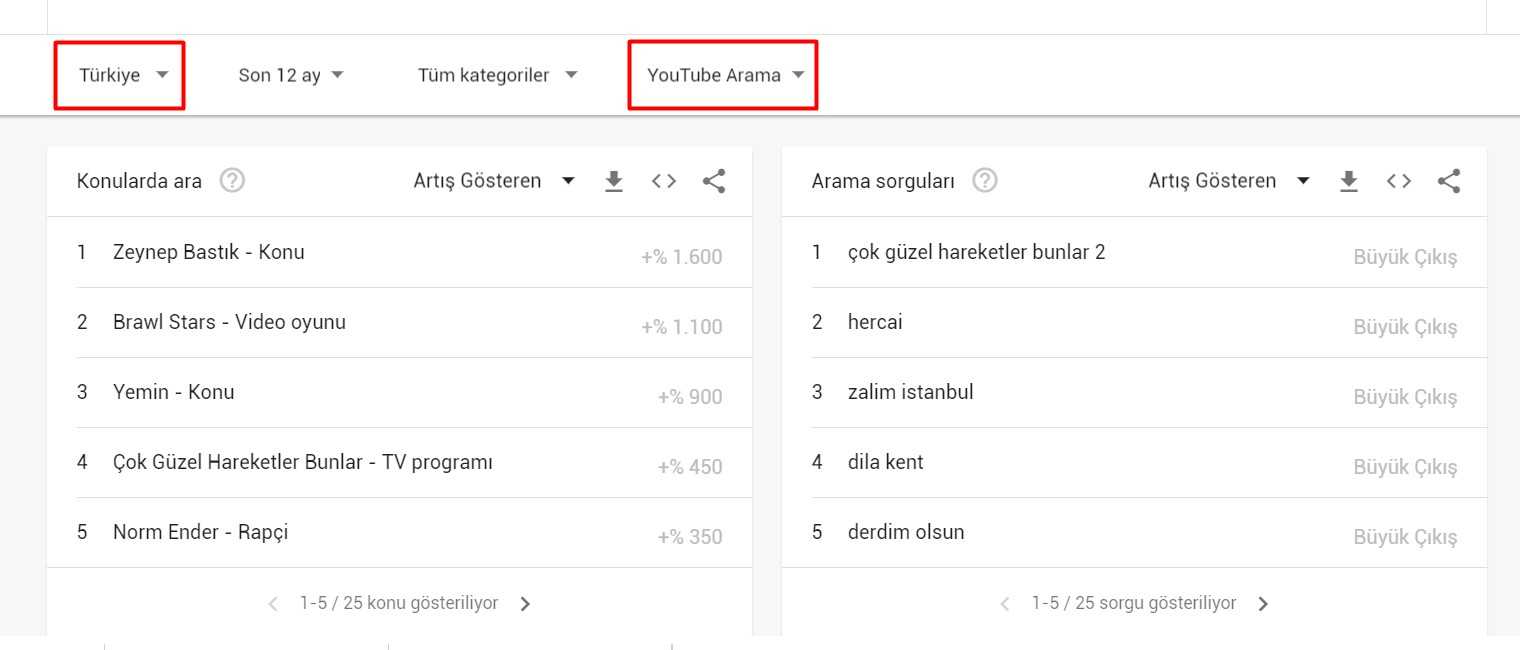This screenshot has height=650, width=1520.
Task: Download the Arama sorguları query list
Action: 1348,181
